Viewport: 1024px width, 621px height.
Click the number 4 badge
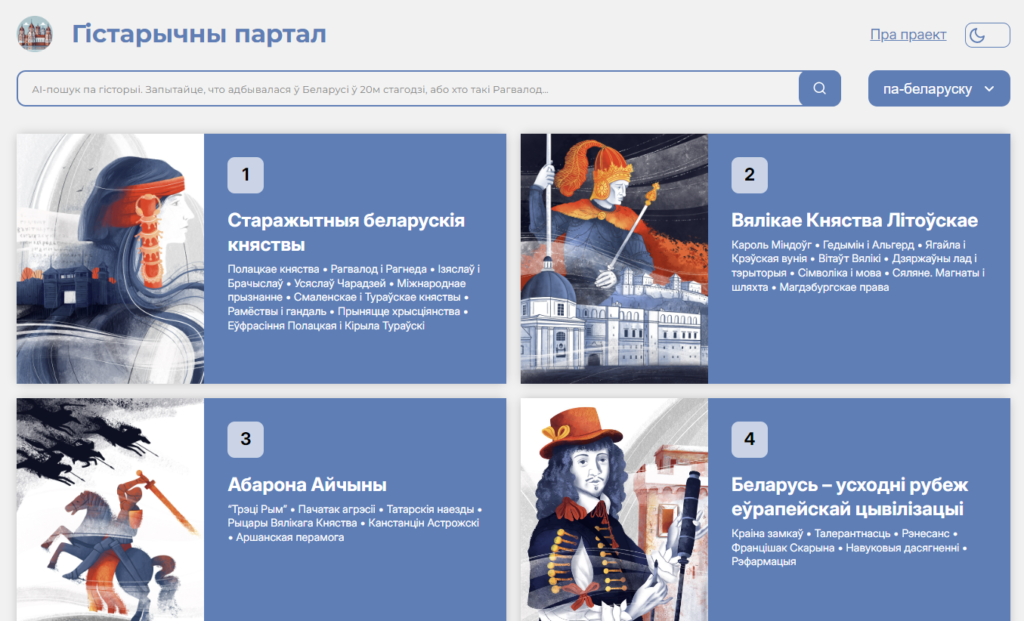click(x=749, y=439)
